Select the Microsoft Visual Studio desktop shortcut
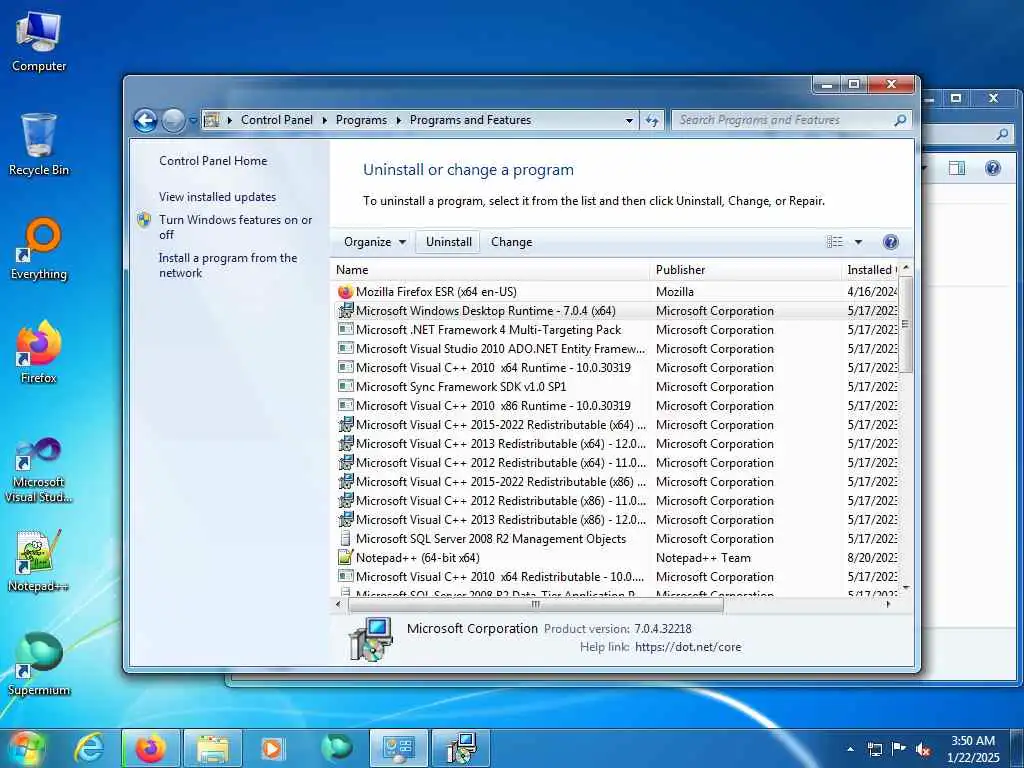 pos(39,470)
